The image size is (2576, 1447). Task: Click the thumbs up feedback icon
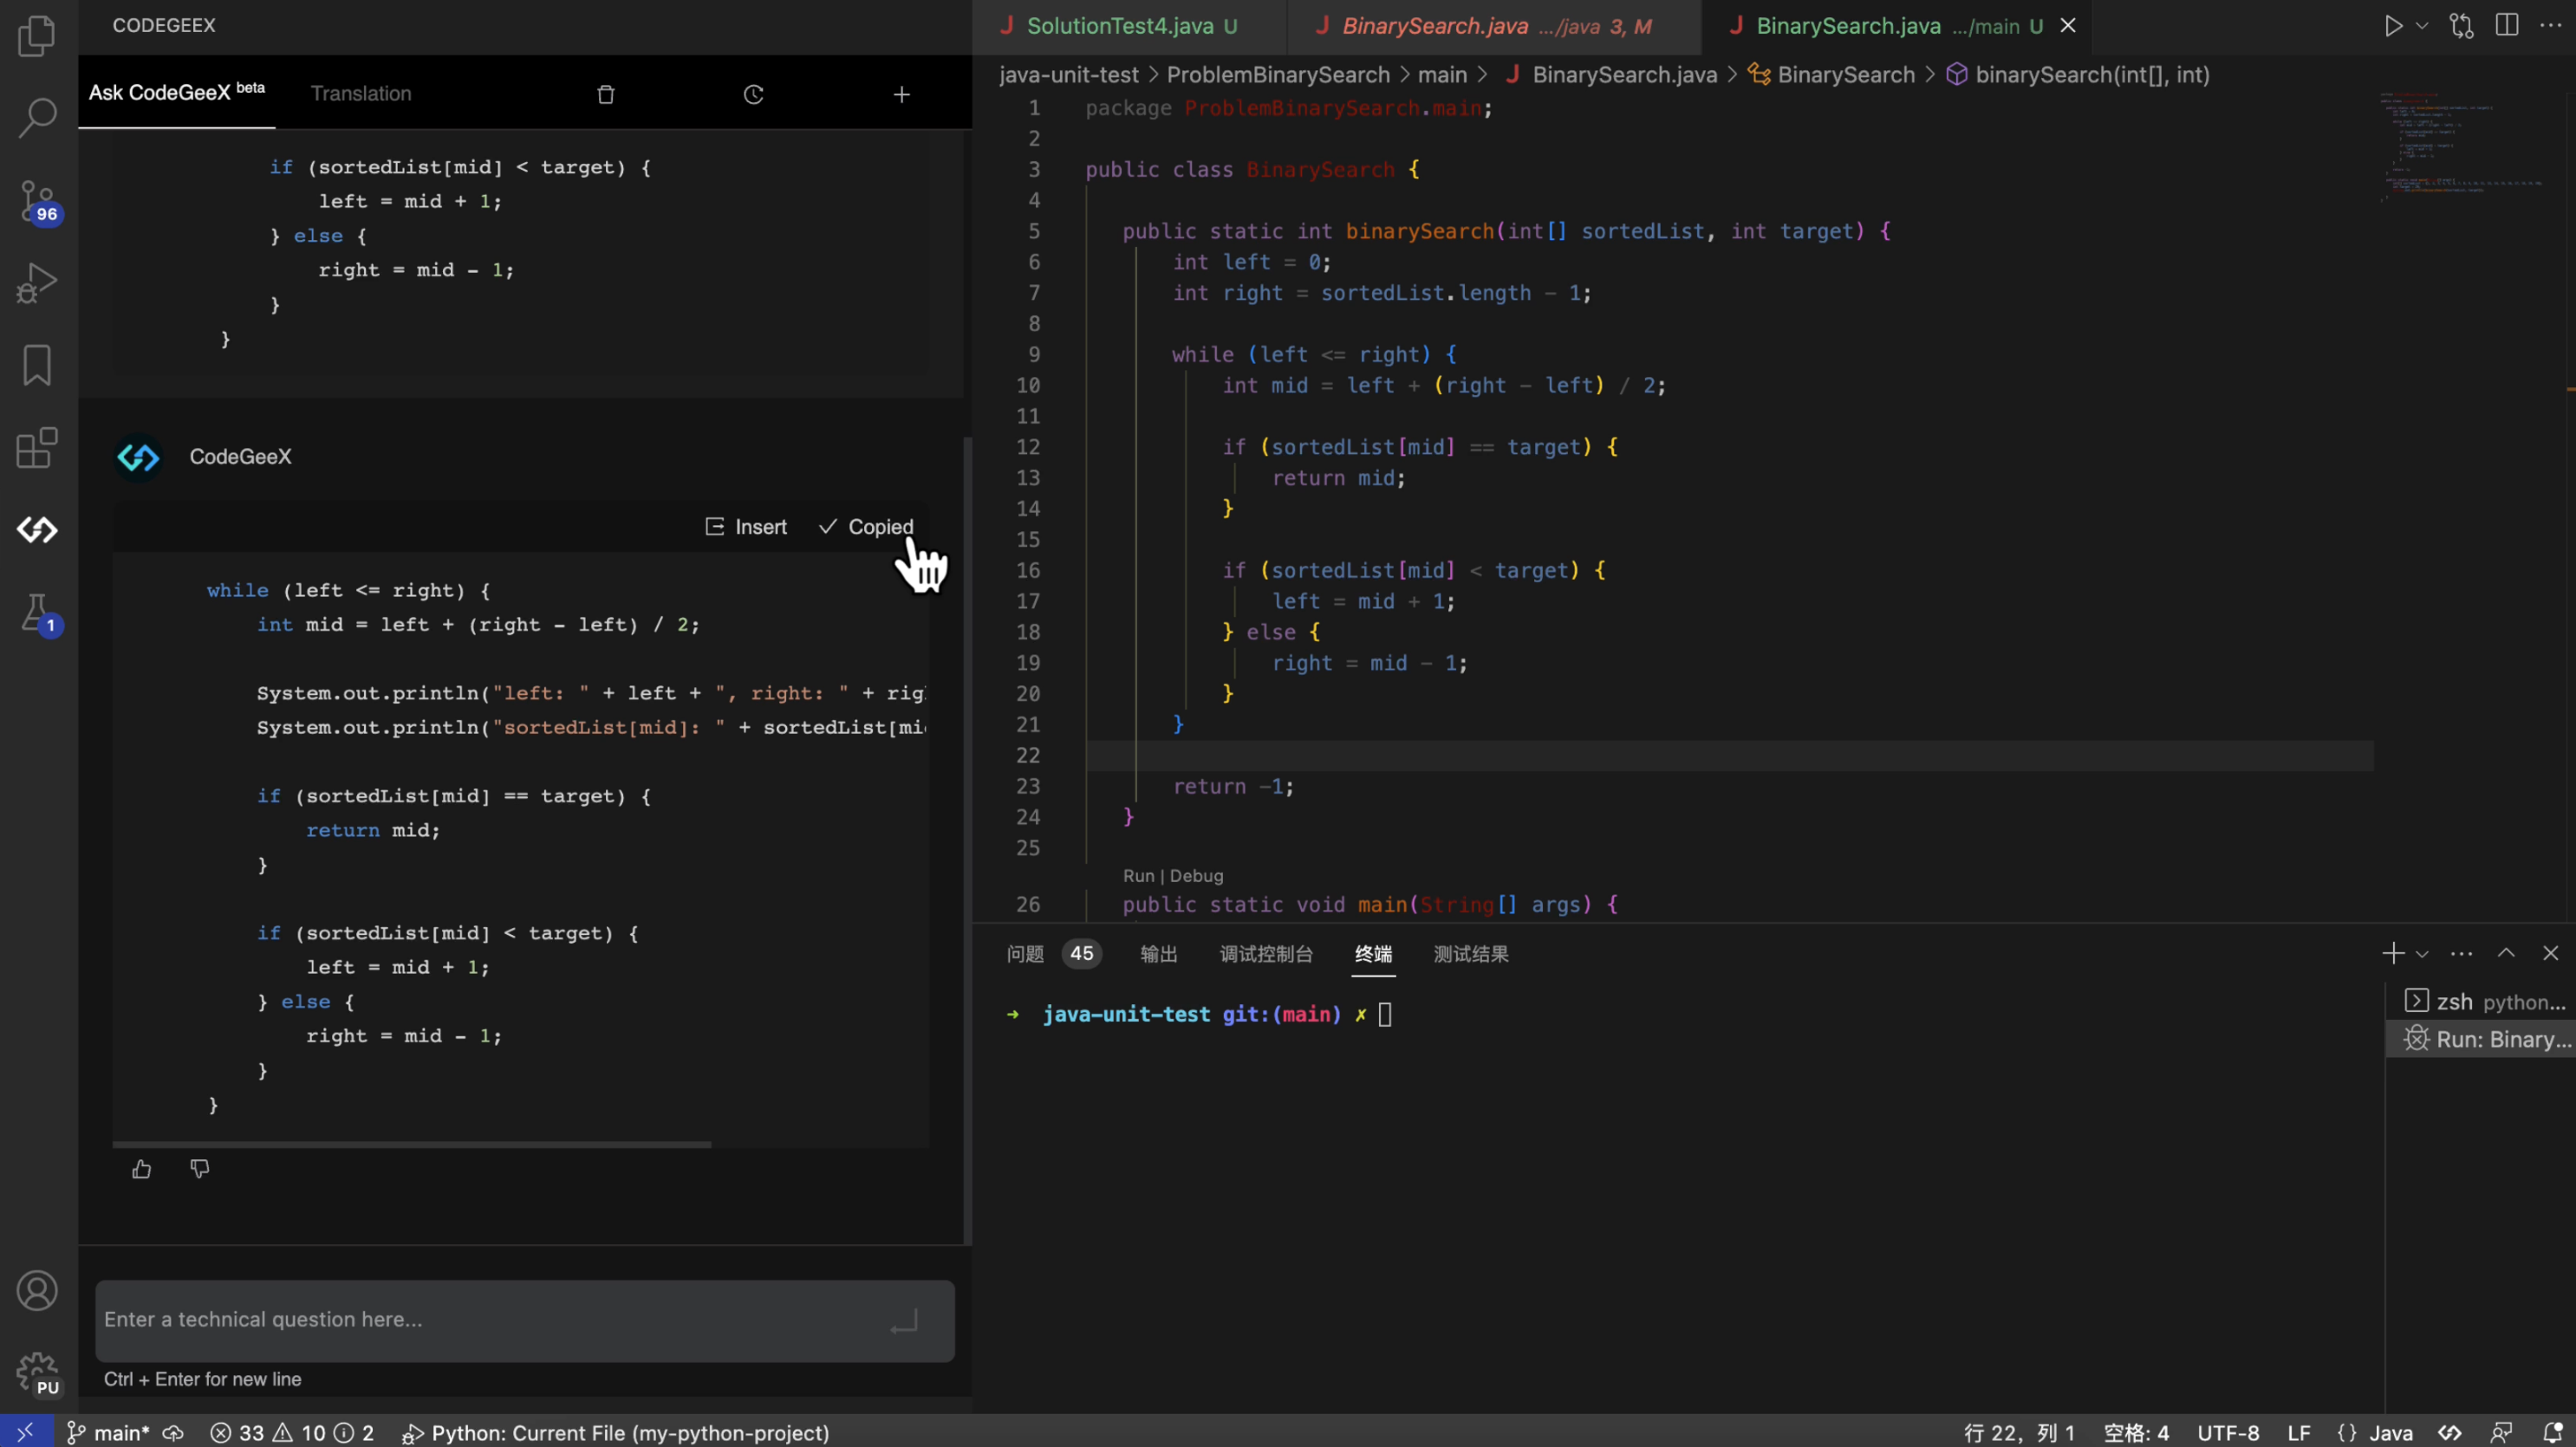point(141,1165)
